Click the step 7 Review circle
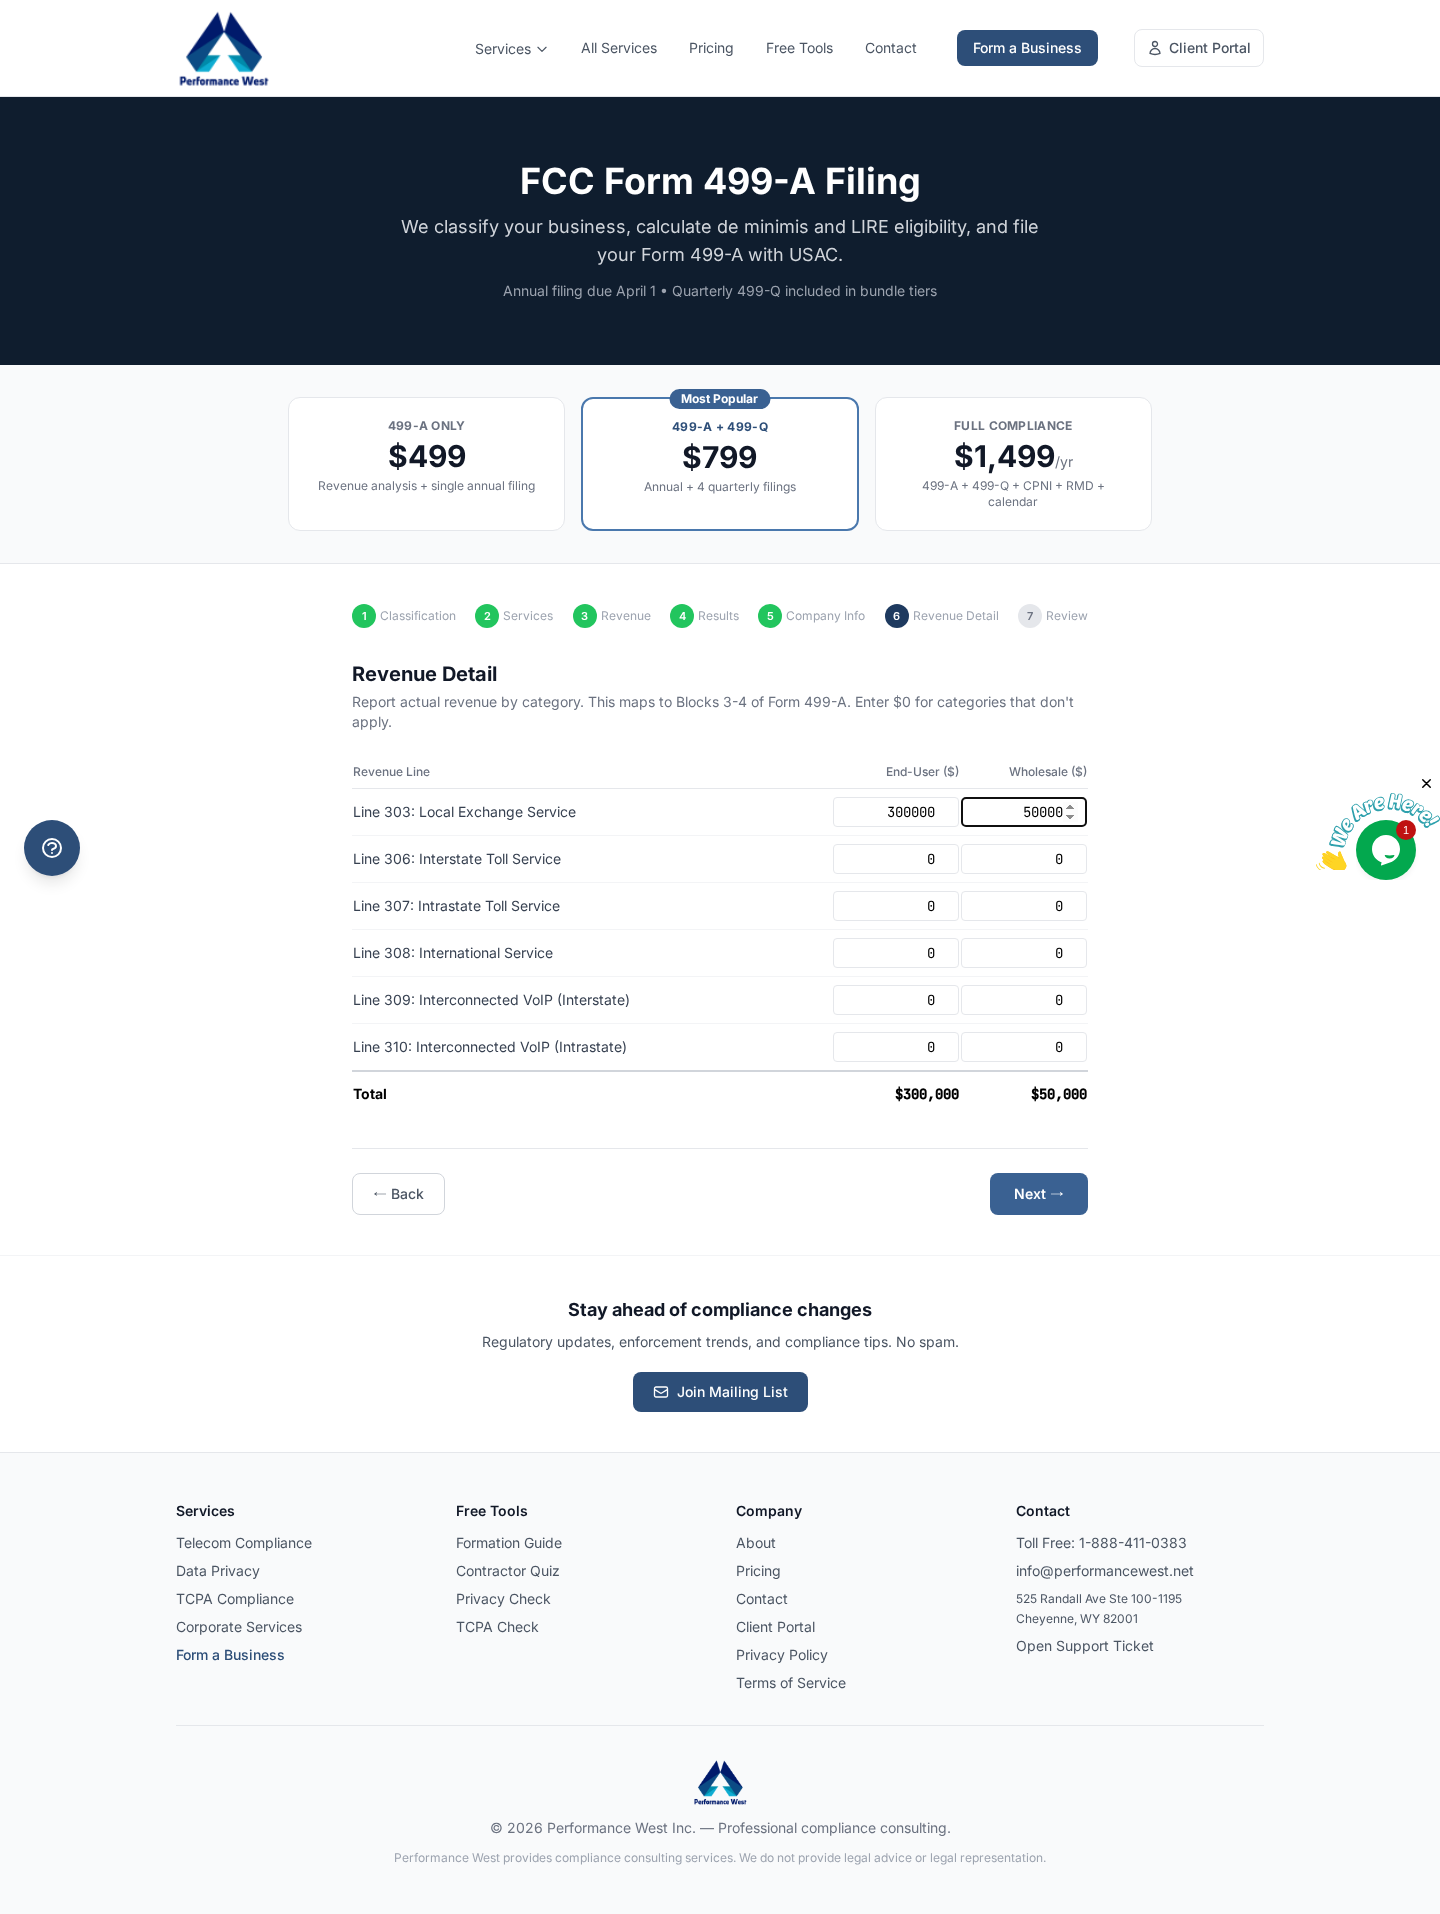Image resolution: width=1440 pixels, height=1914 pixels. tap(1030, 616)
